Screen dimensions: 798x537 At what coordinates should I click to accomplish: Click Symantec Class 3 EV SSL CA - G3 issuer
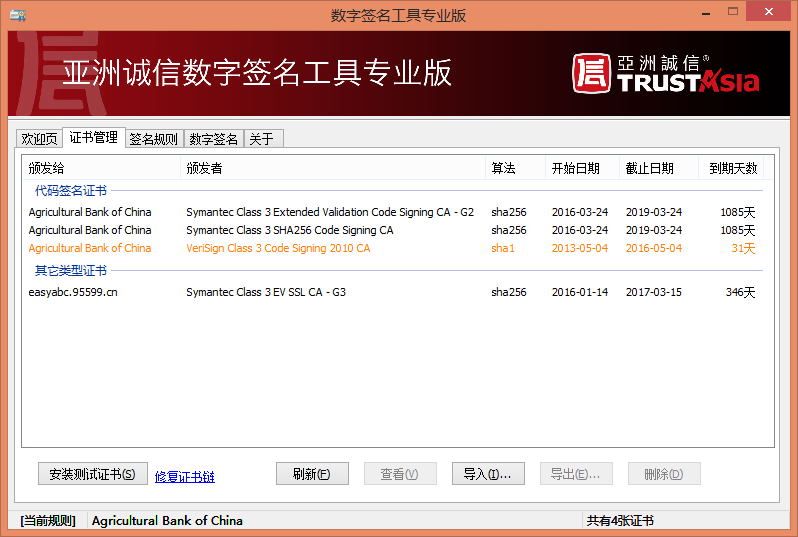pos(266,292)
